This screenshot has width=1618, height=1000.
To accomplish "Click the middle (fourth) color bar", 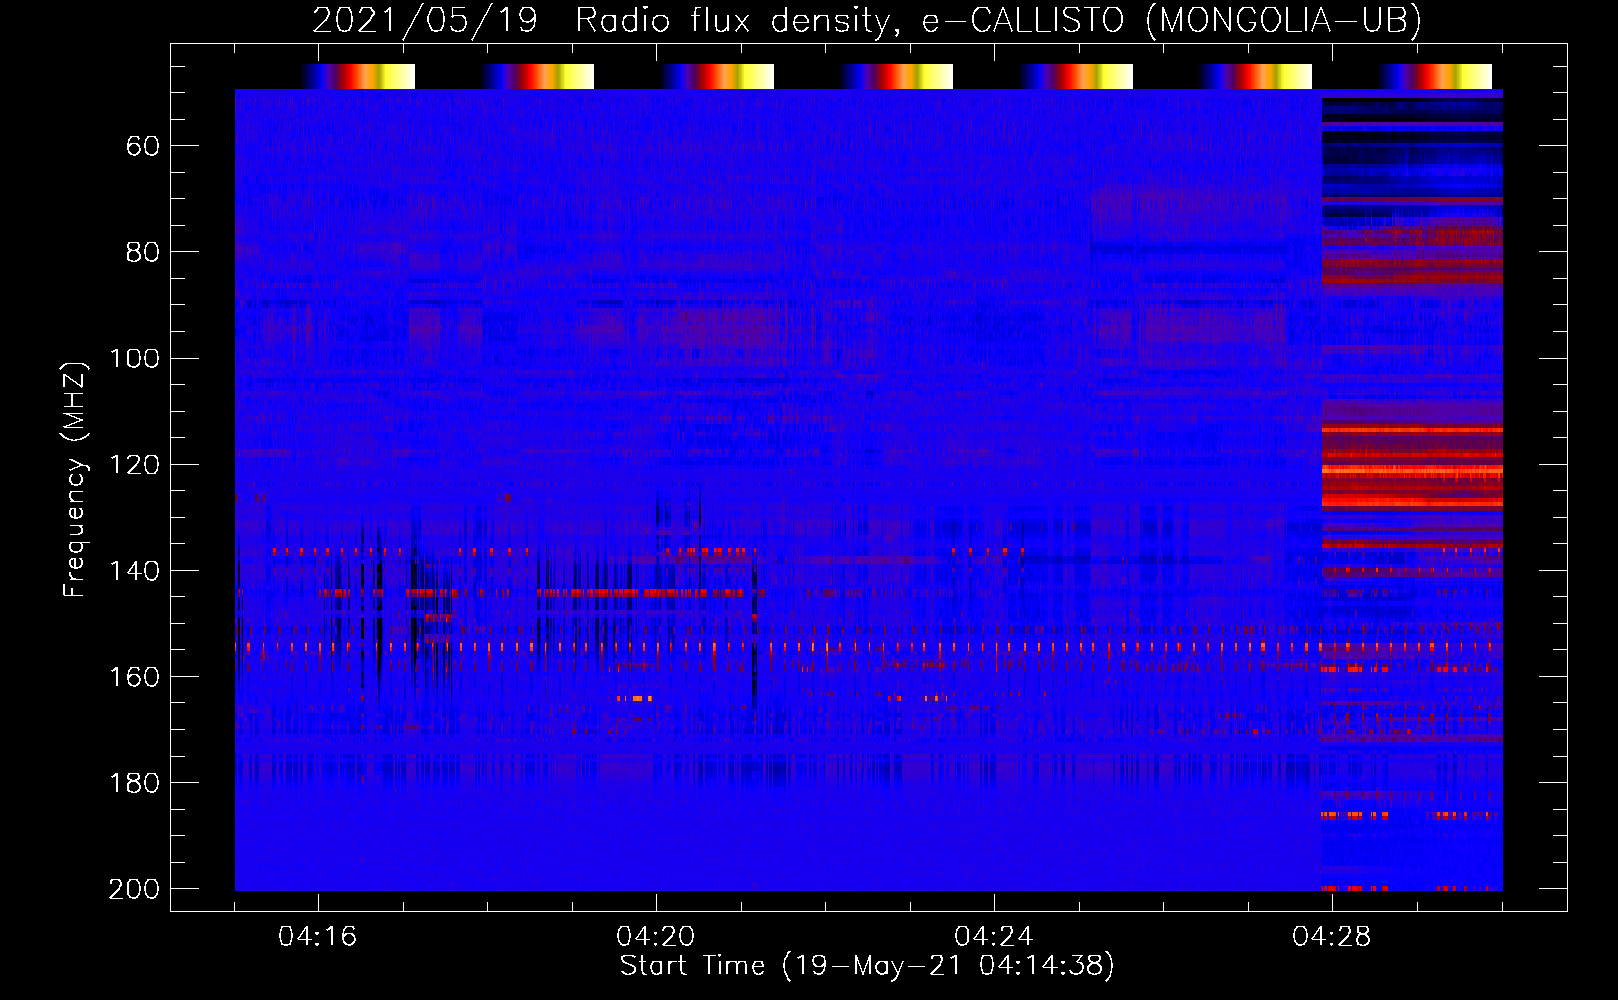I will pyautogui.click(x=897, y=76).
